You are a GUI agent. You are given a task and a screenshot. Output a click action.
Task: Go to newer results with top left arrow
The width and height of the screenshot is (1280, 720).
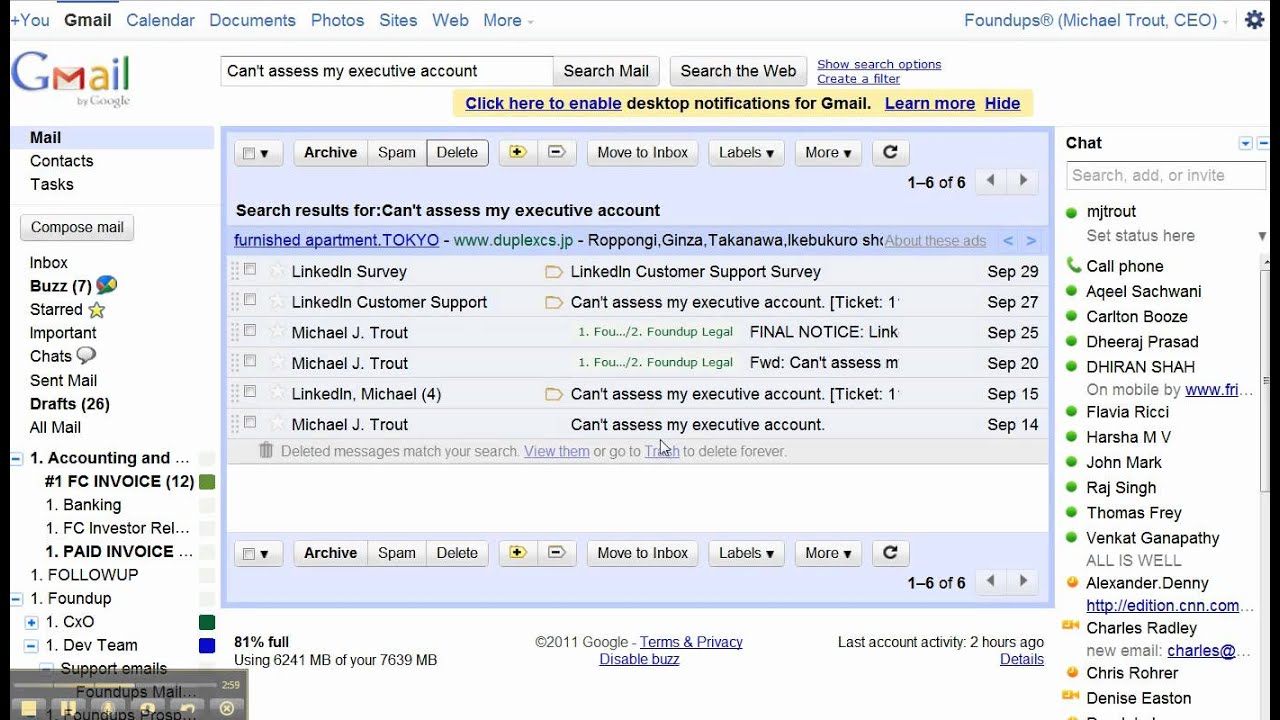[x=990, y=181]
